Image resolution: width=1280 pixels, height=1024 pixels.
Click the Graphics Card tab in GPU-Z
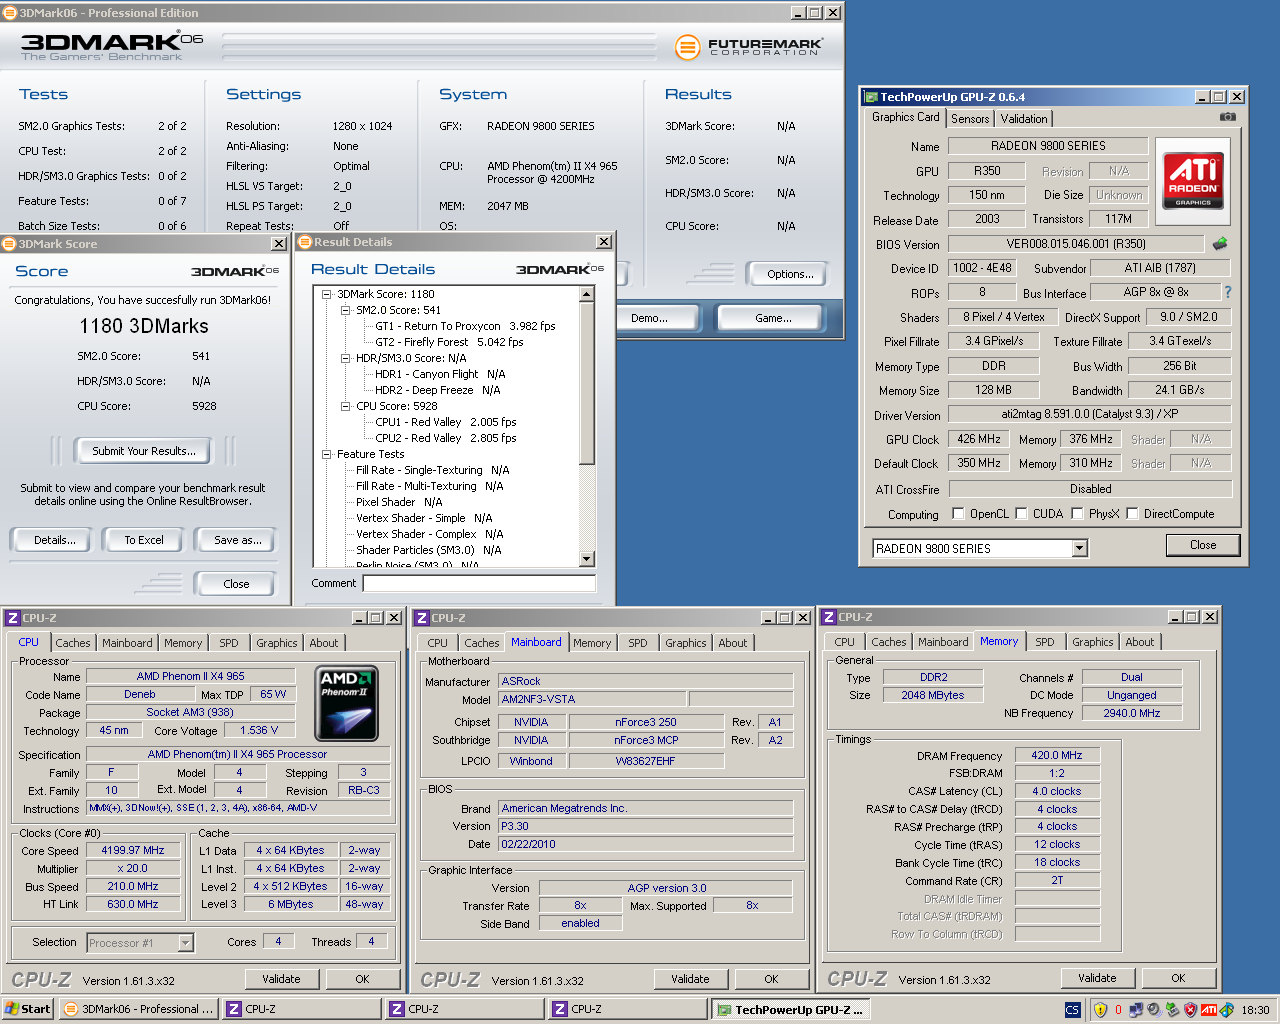coord(906,117)
